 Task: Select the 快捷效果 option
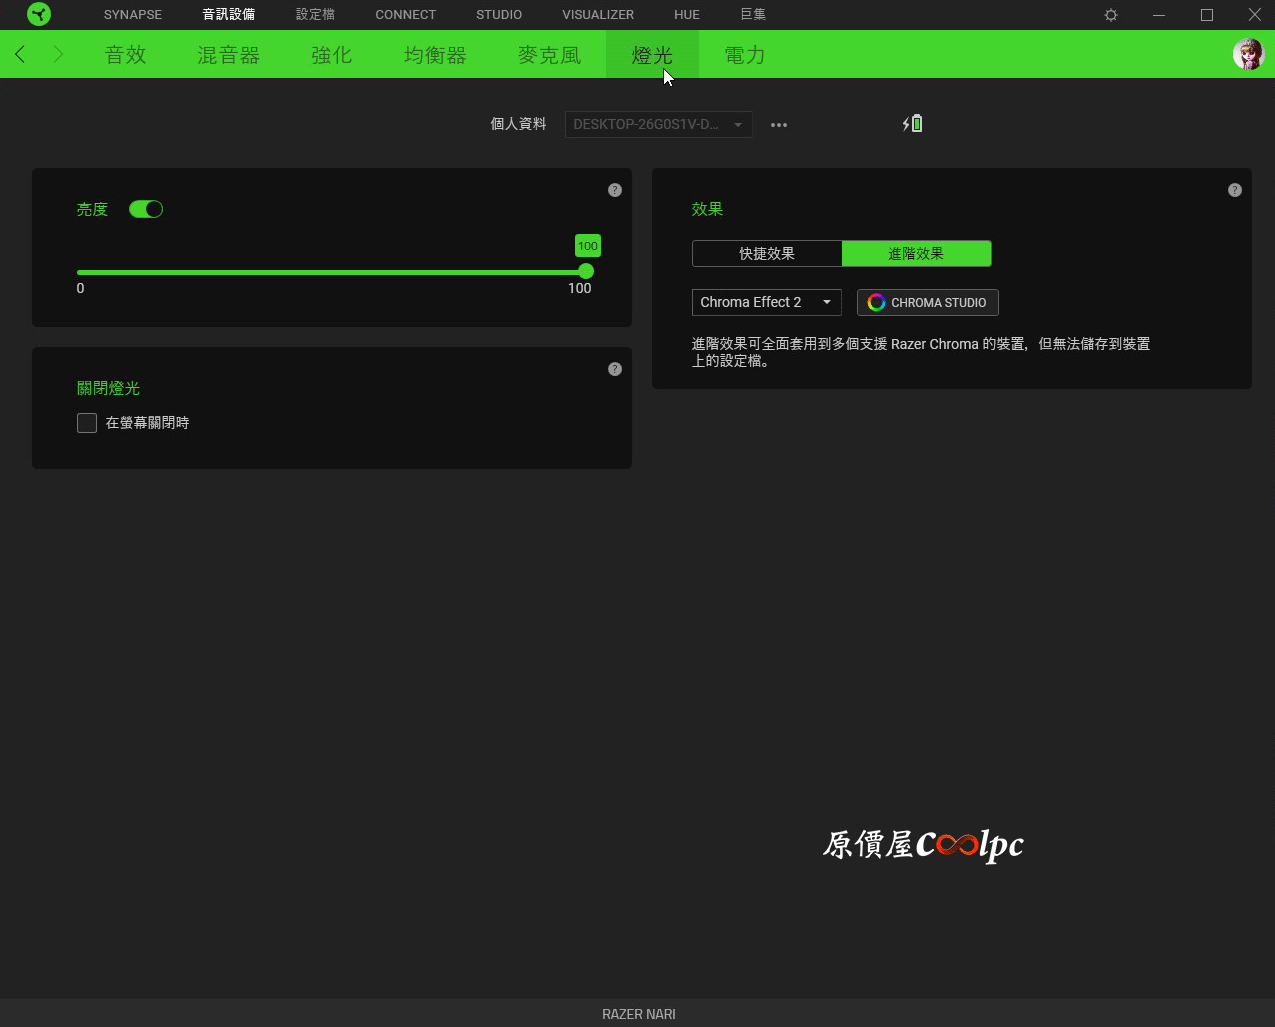767,254
